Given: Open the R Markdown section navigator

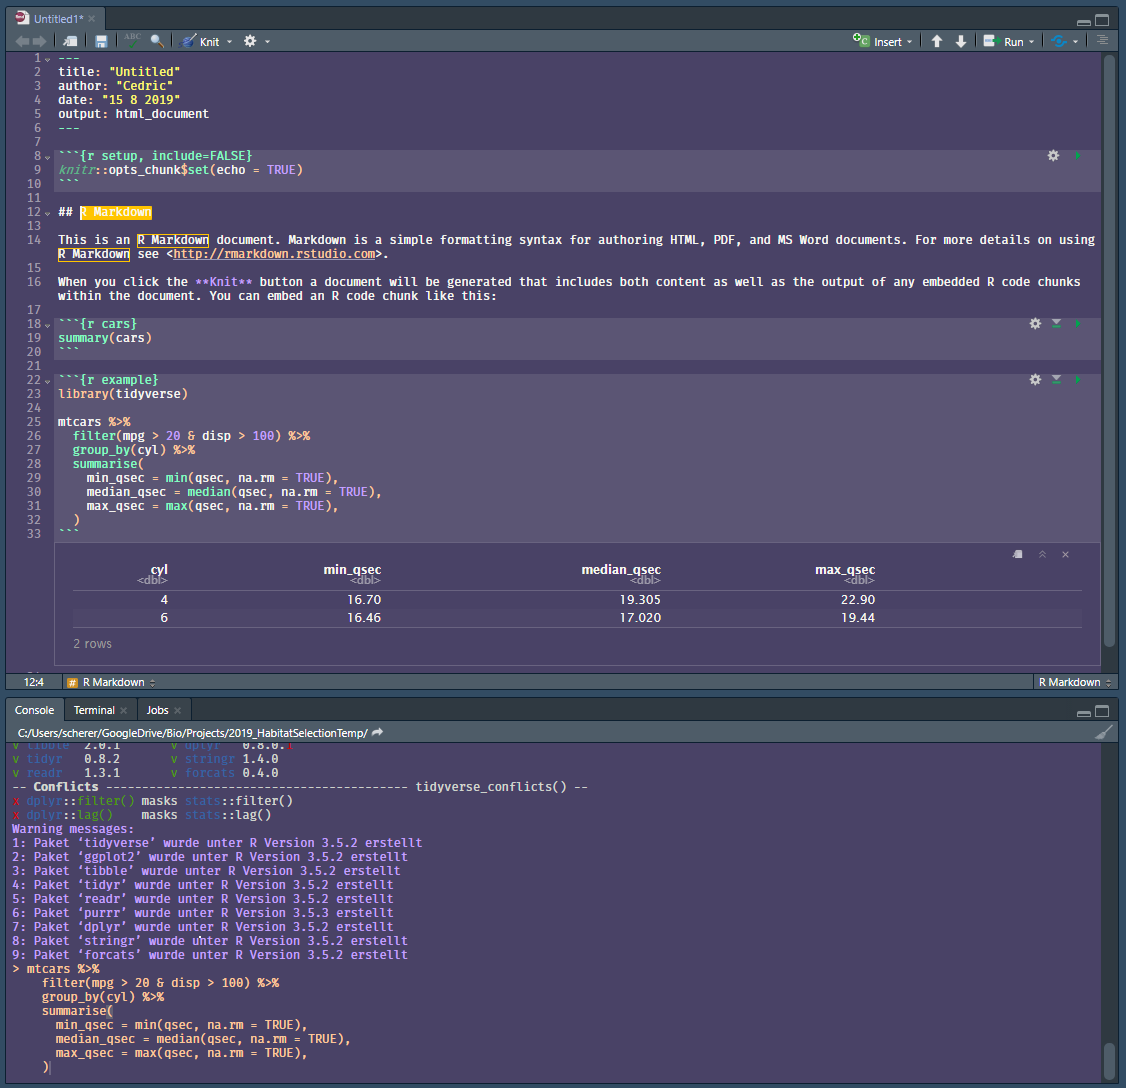Looking at the screenshot, I should coord(111,682).
